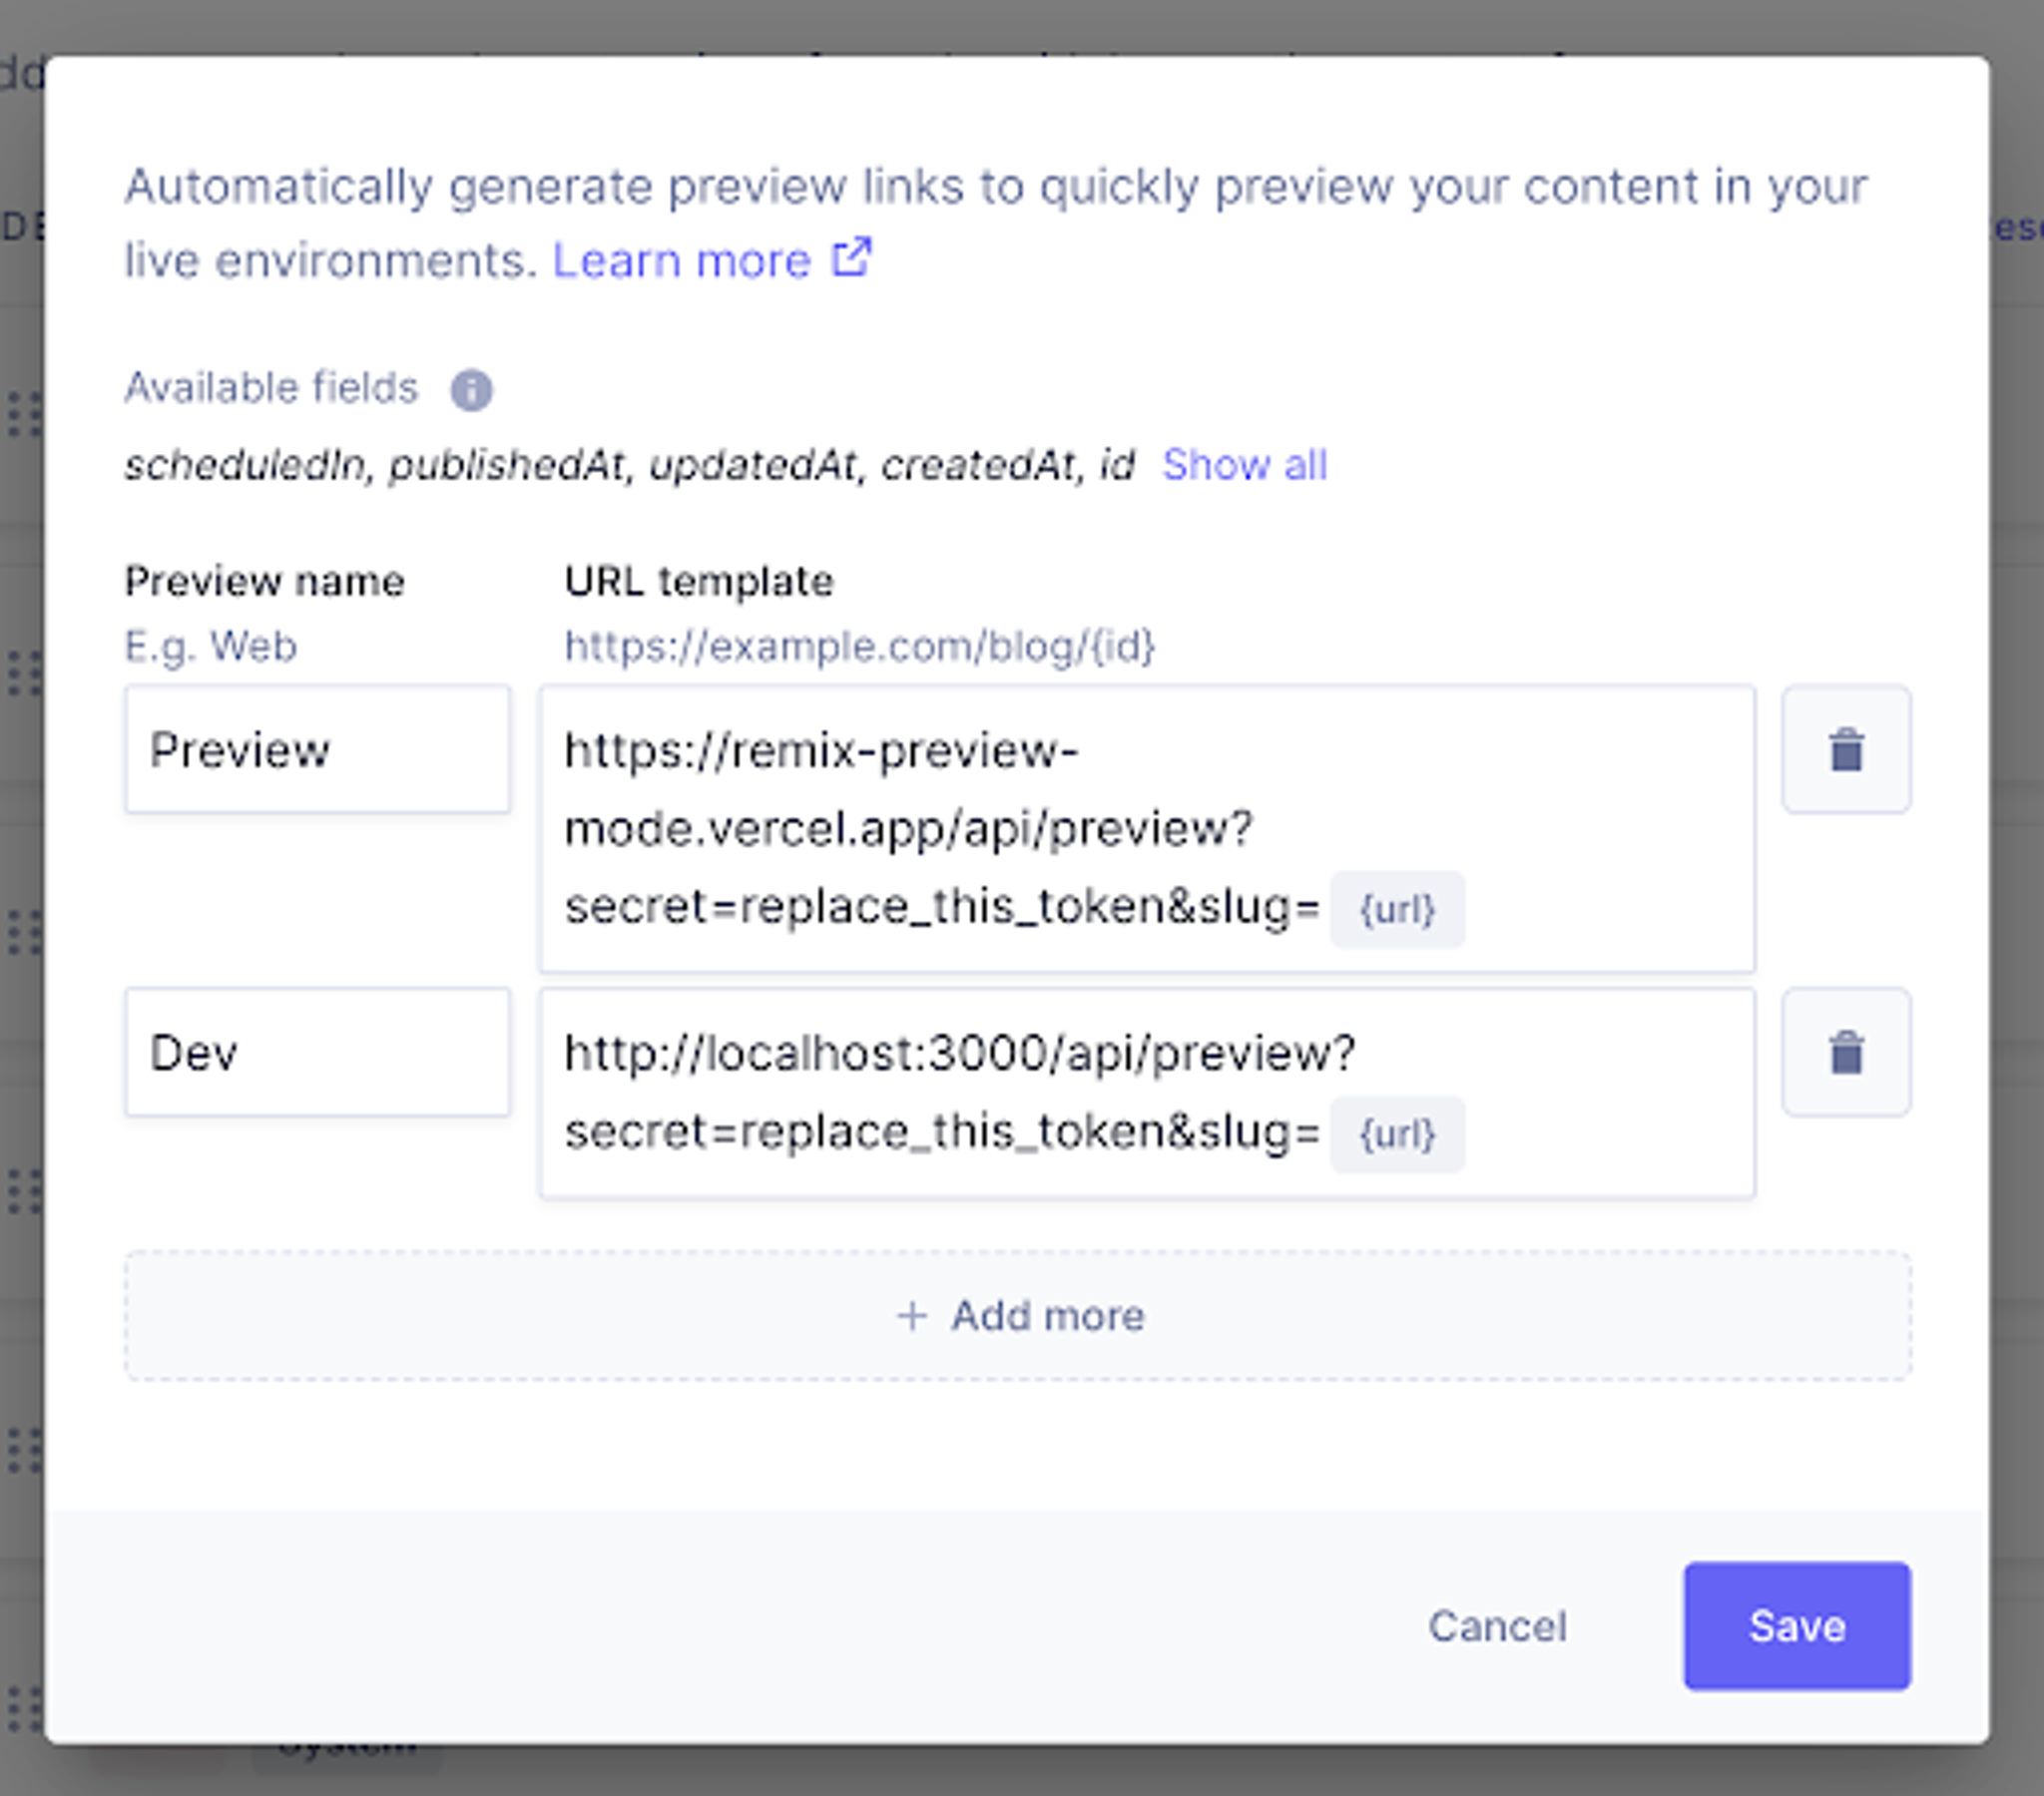Select {url} token in Dev template
This screenshot has width=2044, height=1796.
coord(1396,1134)
